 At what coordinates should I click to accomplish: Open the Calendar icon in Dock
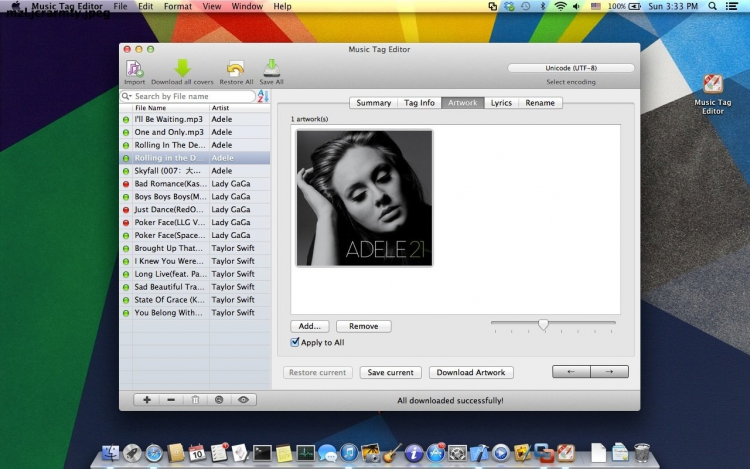click(197, 453)
